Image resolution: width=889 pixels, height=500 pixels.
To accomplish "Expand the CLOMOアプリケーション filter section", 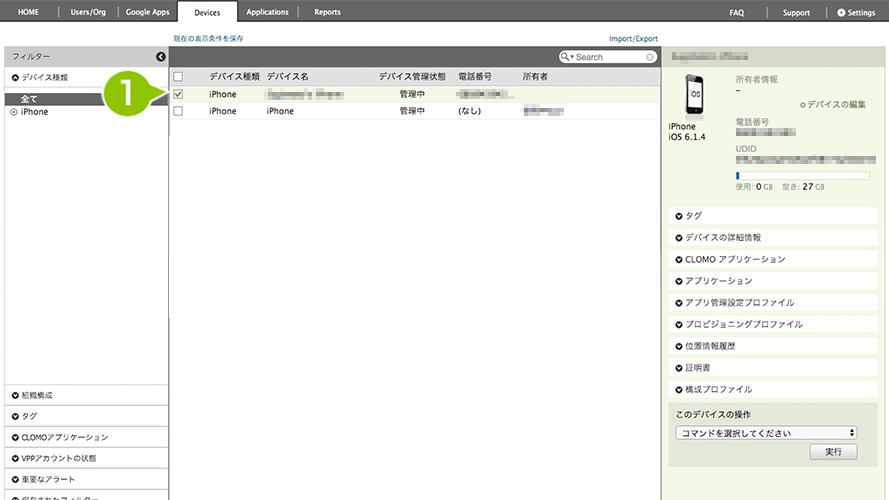I will click(86, 437).
